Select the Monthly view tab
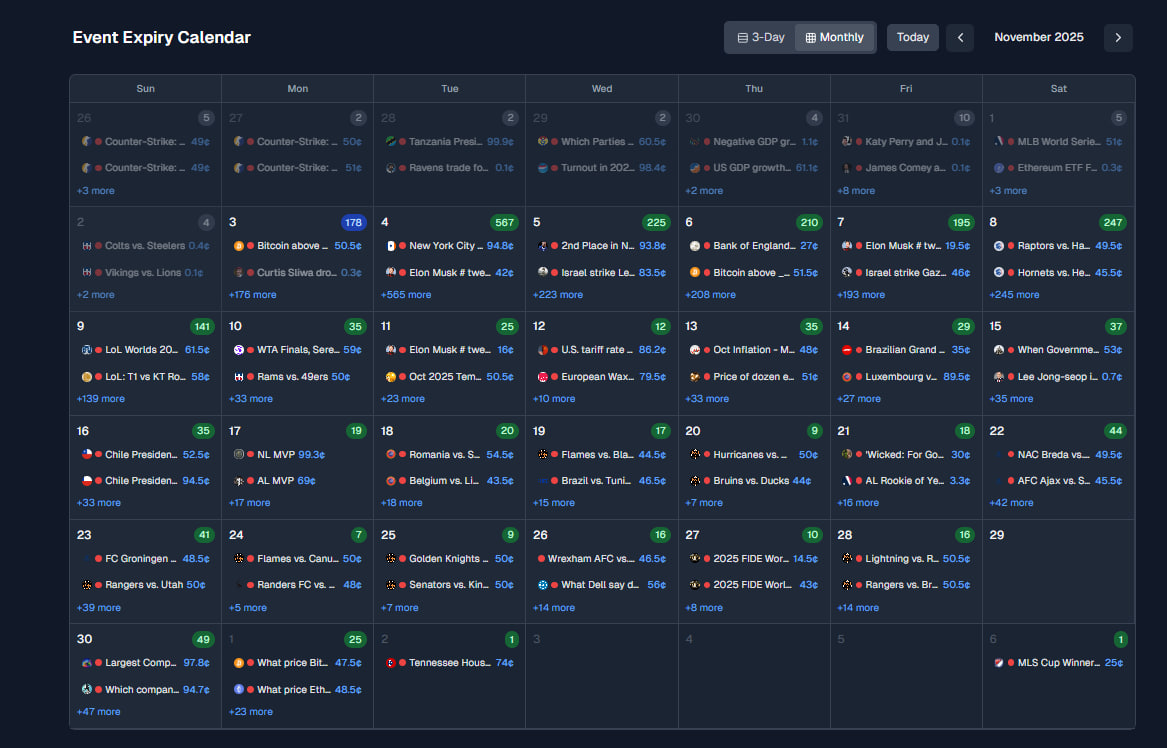Image resolution: width=1167 pixels, height=748 pixels. [834, 37]
